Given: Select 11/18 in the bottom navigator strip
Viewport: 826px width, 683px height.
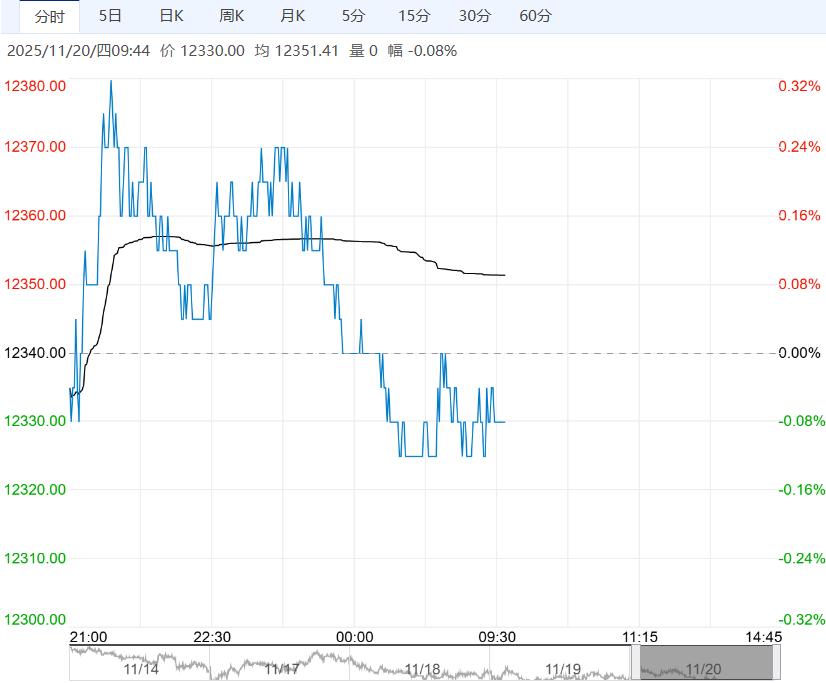Looking at the screenshot, I should pyautogui.click(x=423, y=669).
